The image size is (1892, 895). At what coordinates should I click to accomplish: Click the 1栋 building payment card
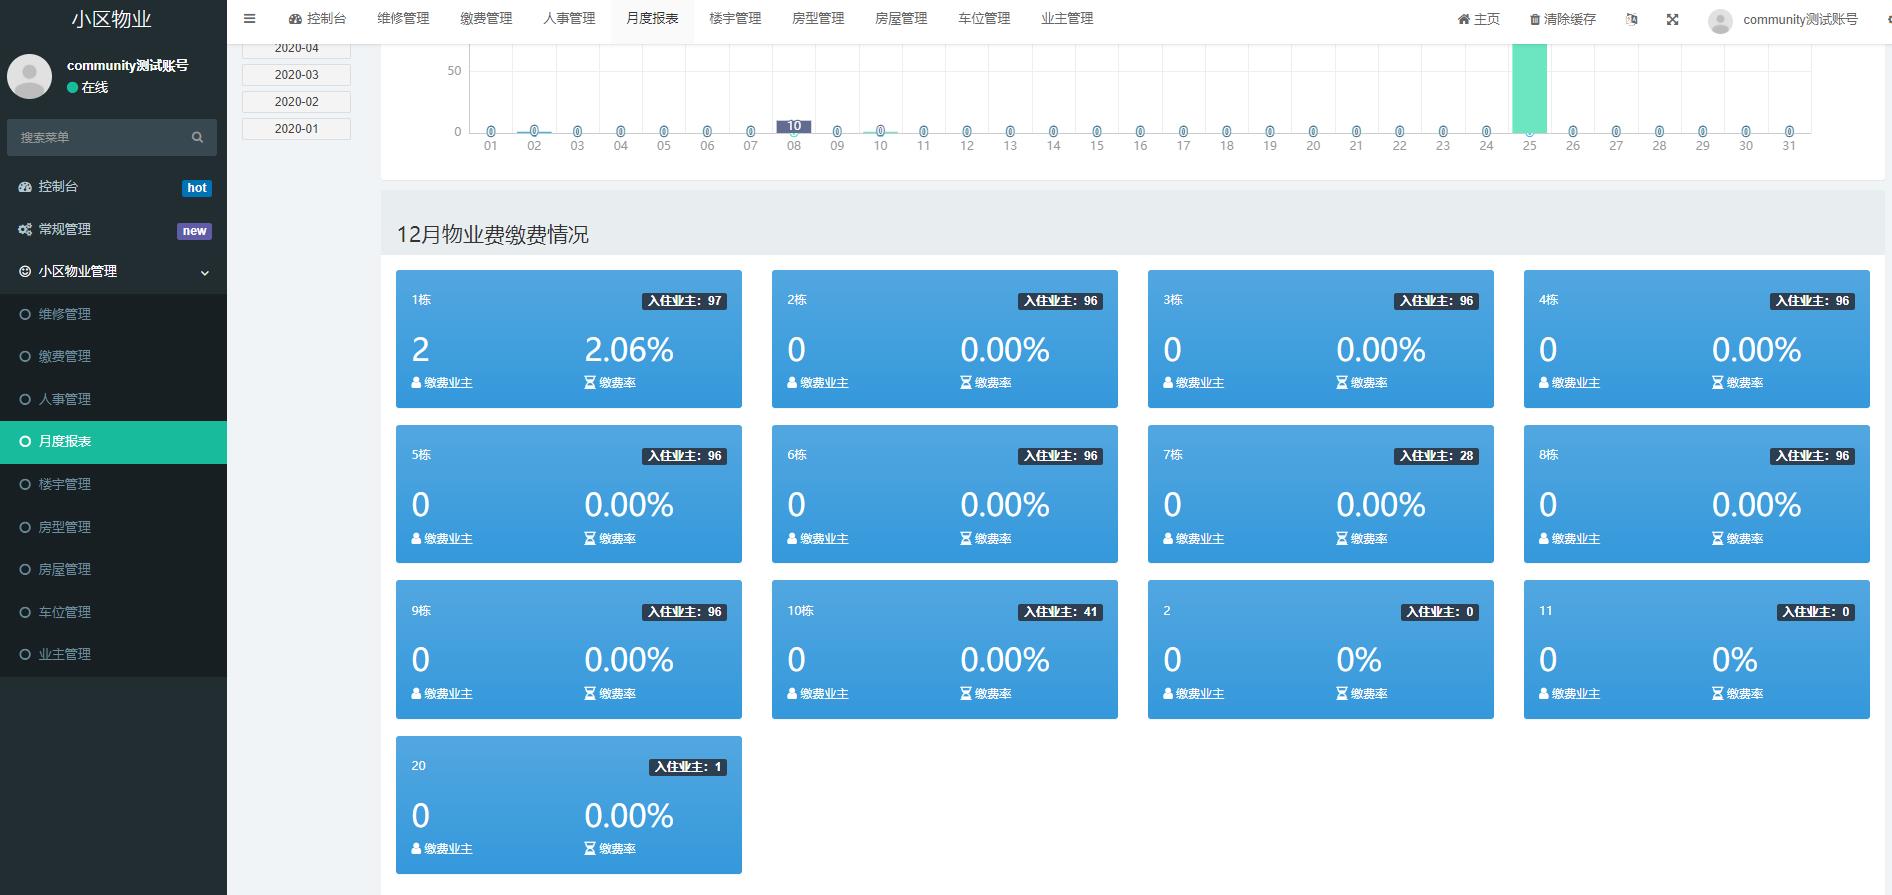pos(568,339)
